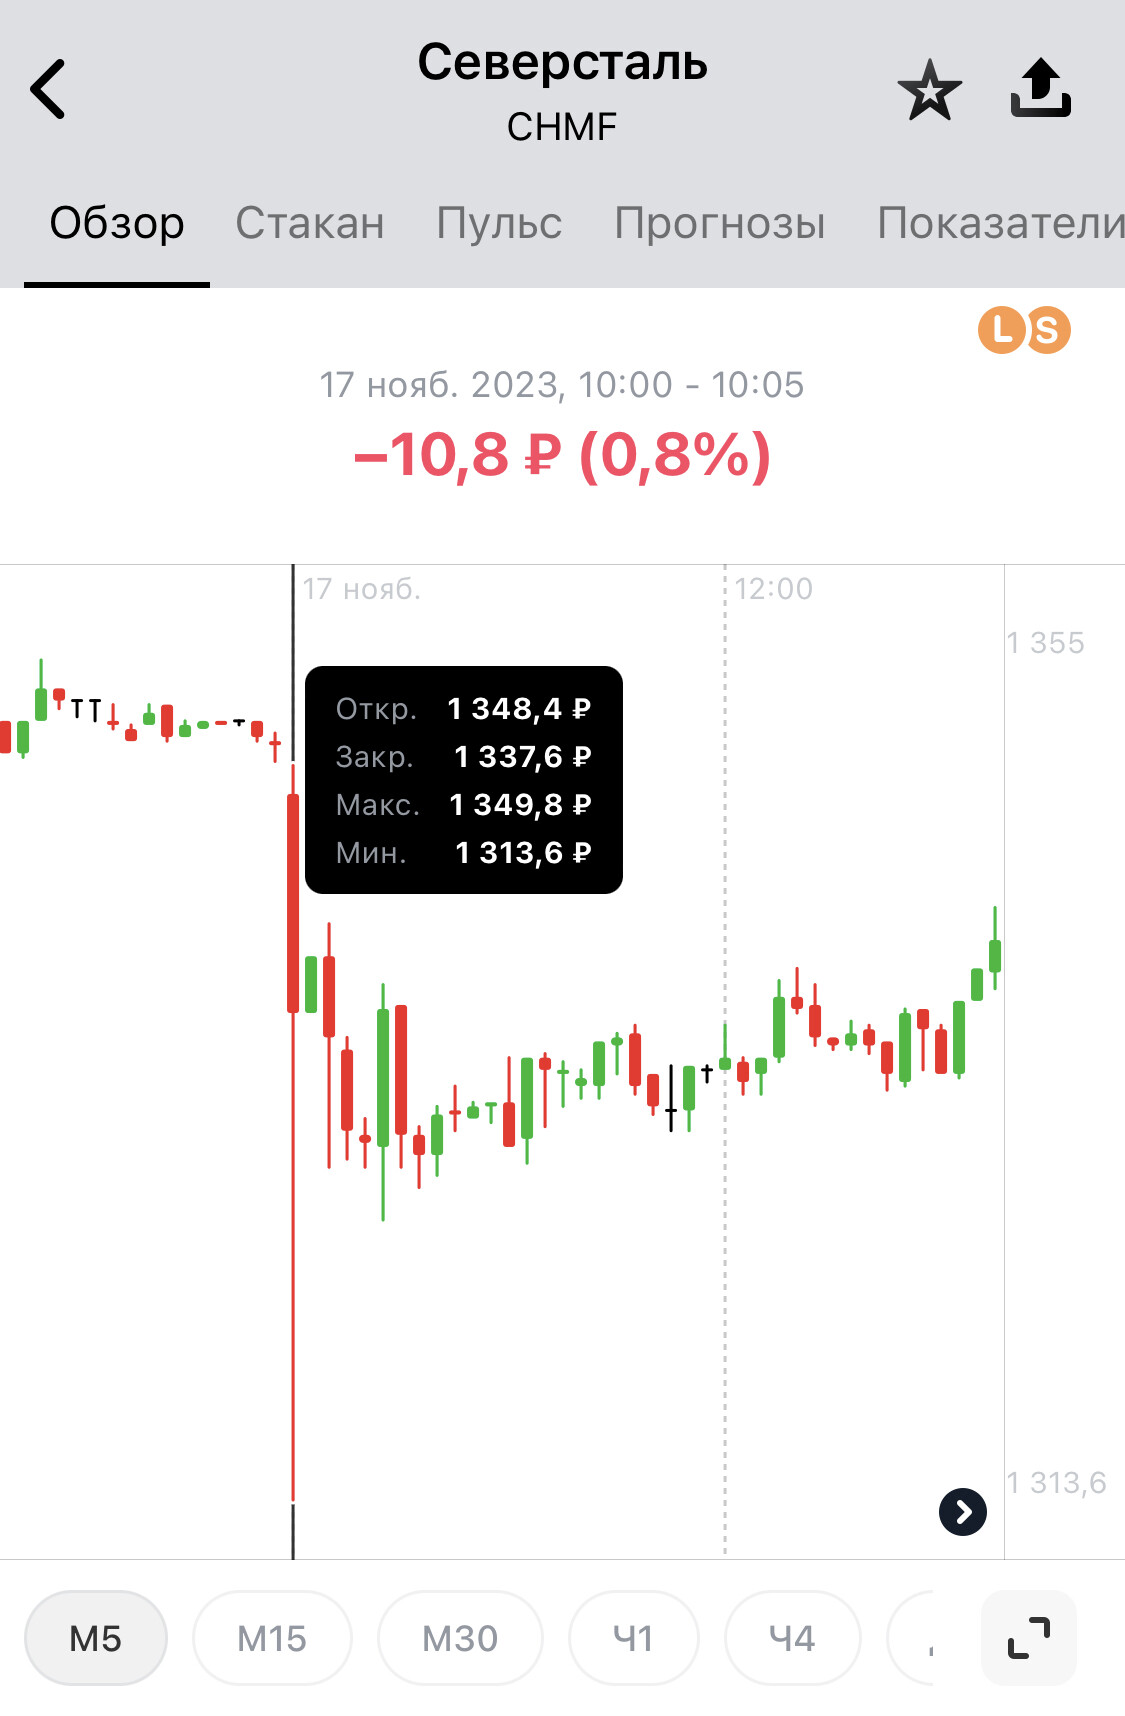Select the M30 timeframe
Image resolution: width=1125 pixels, height=1716 pixels.
pyautogui.click(x=460, y=1638)
